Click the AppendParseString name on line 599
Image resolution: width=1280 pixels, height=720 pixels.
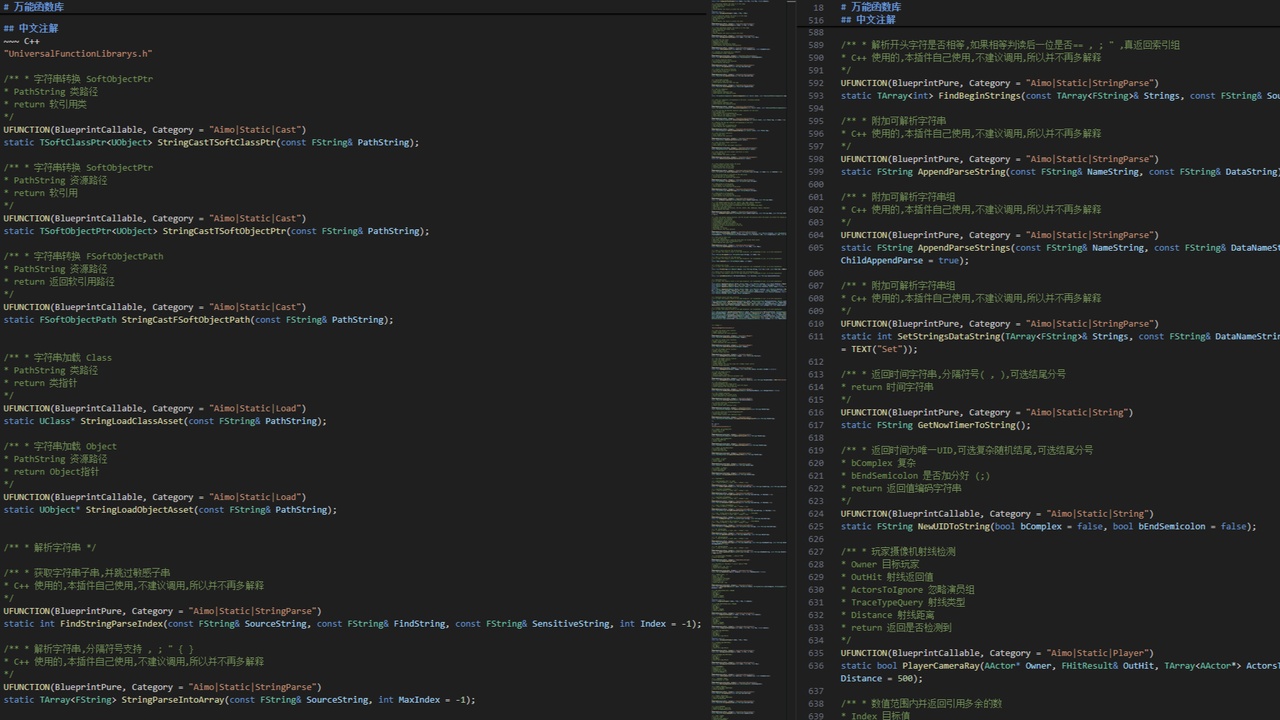click(961, 172)
